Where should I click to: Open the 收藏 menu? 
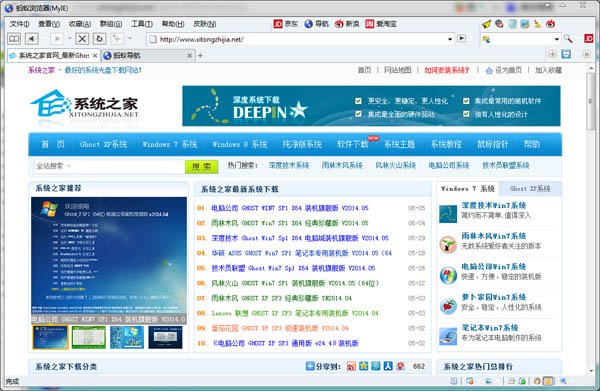coord(80,24)
